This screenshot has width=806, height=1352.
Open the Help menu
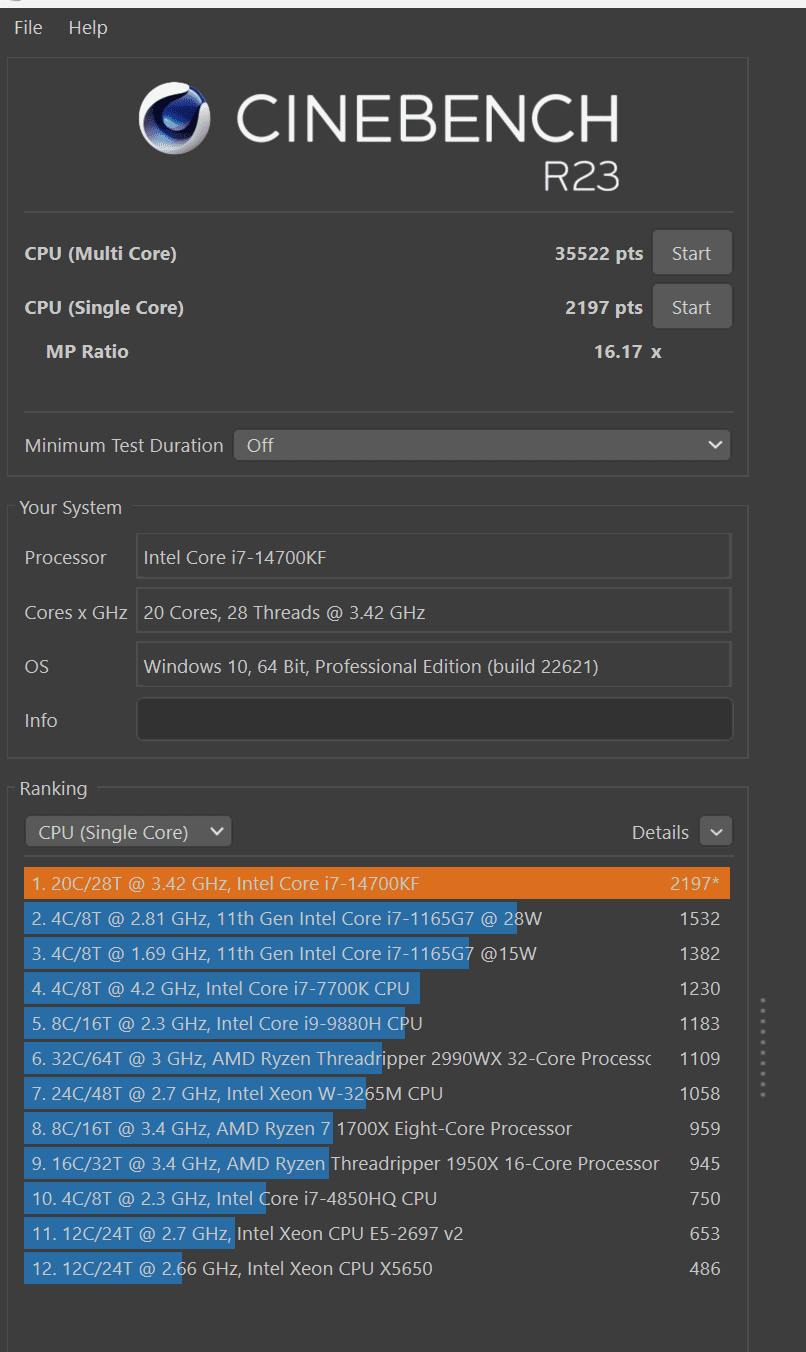coord(88,28)
